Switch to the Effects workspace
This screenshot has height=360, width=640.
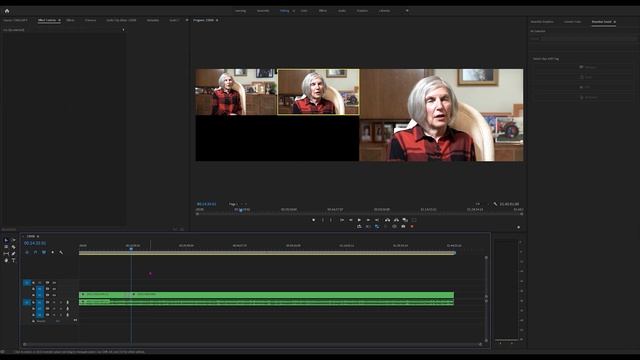(x=322, y=11)
